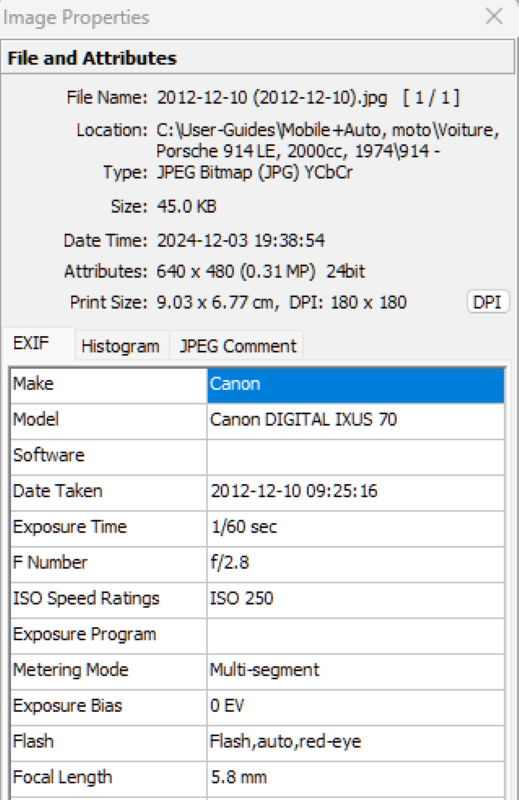This screenshot has width=519, height=800.
Task: Select the Make label cell
Action: pyautogui.click(x=109, y=386)
